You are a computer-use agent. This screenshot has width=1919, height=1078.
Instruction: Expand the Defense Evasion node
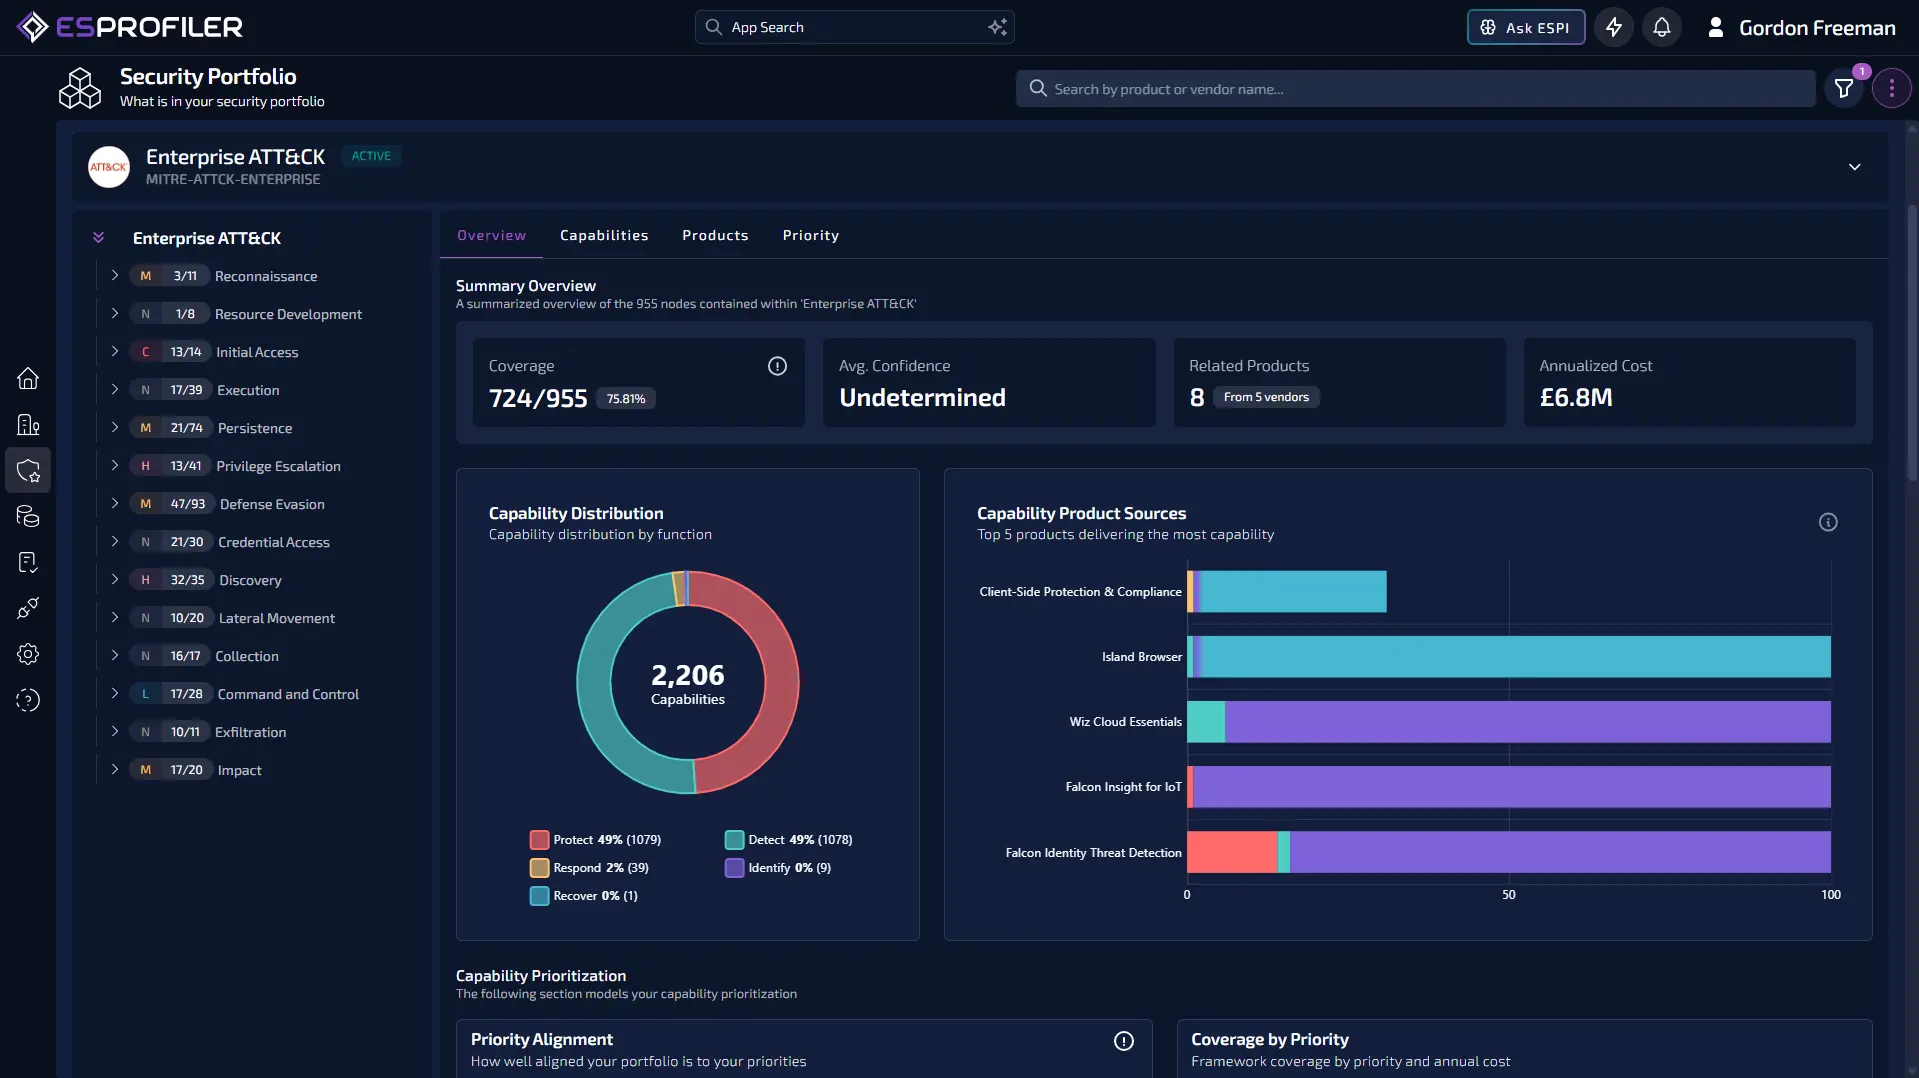click(x=115, y=503)
